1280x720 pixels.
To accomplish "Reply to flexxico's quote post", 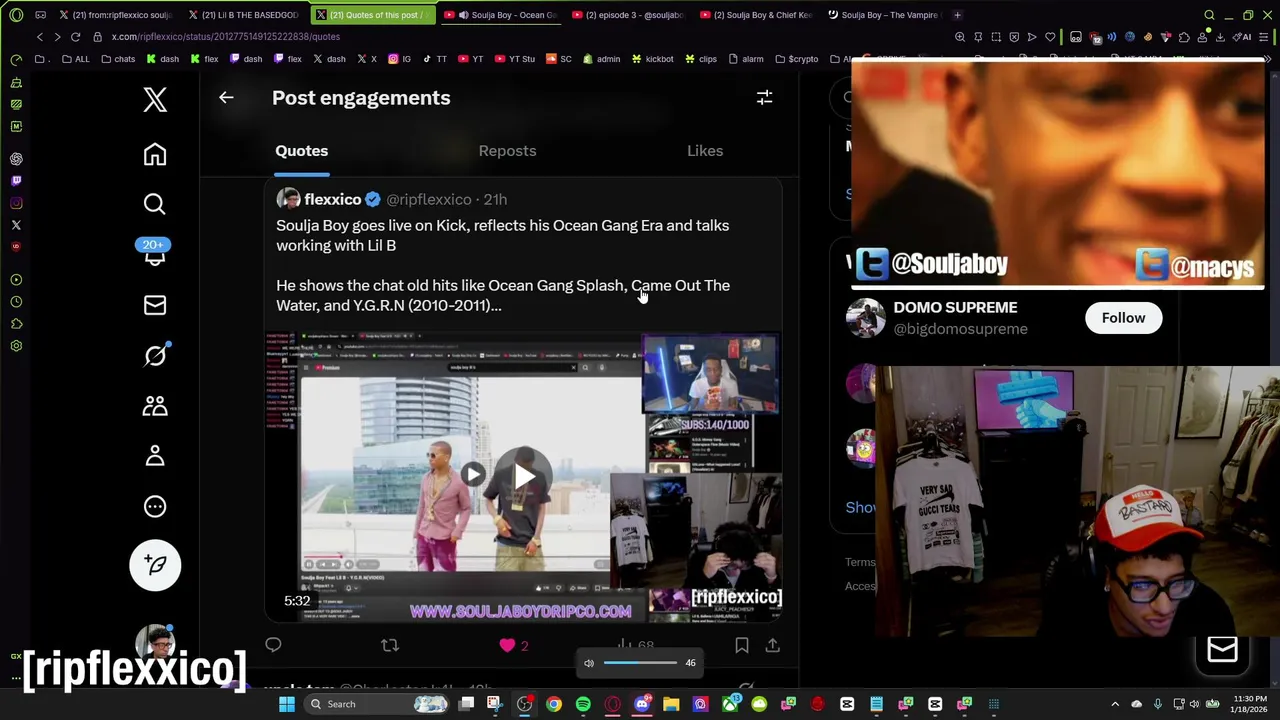I will pos(273,645).
